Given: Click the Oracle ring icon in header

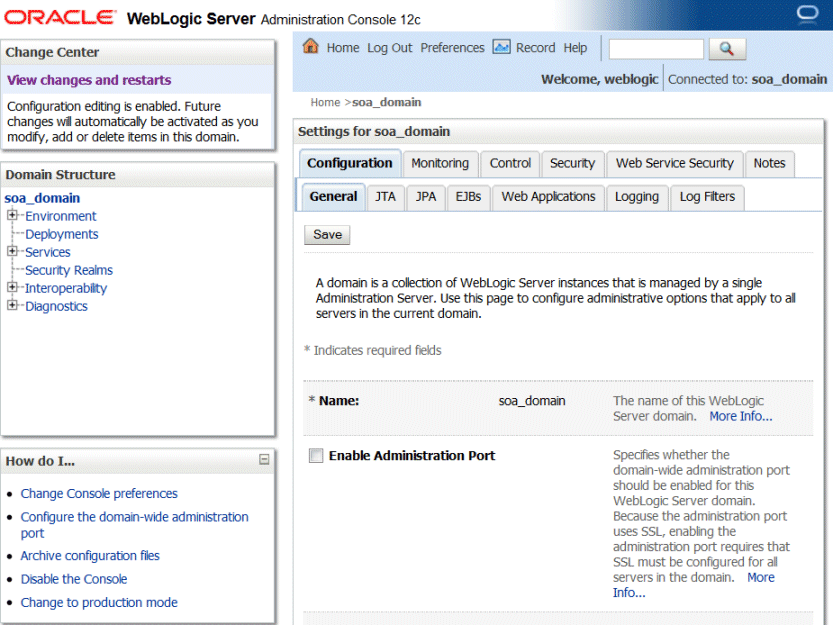Looking at the screenshot, I should pos(808,13).
